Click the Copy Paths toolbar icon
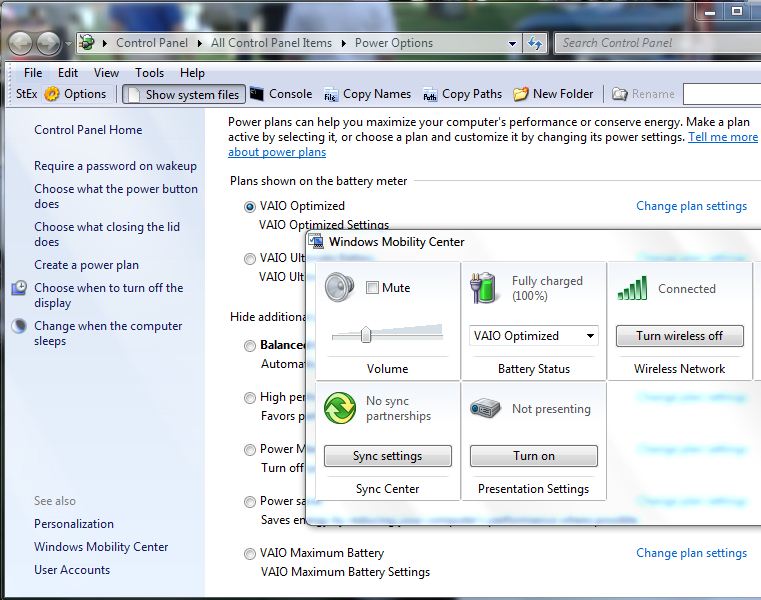 [430, 95]
